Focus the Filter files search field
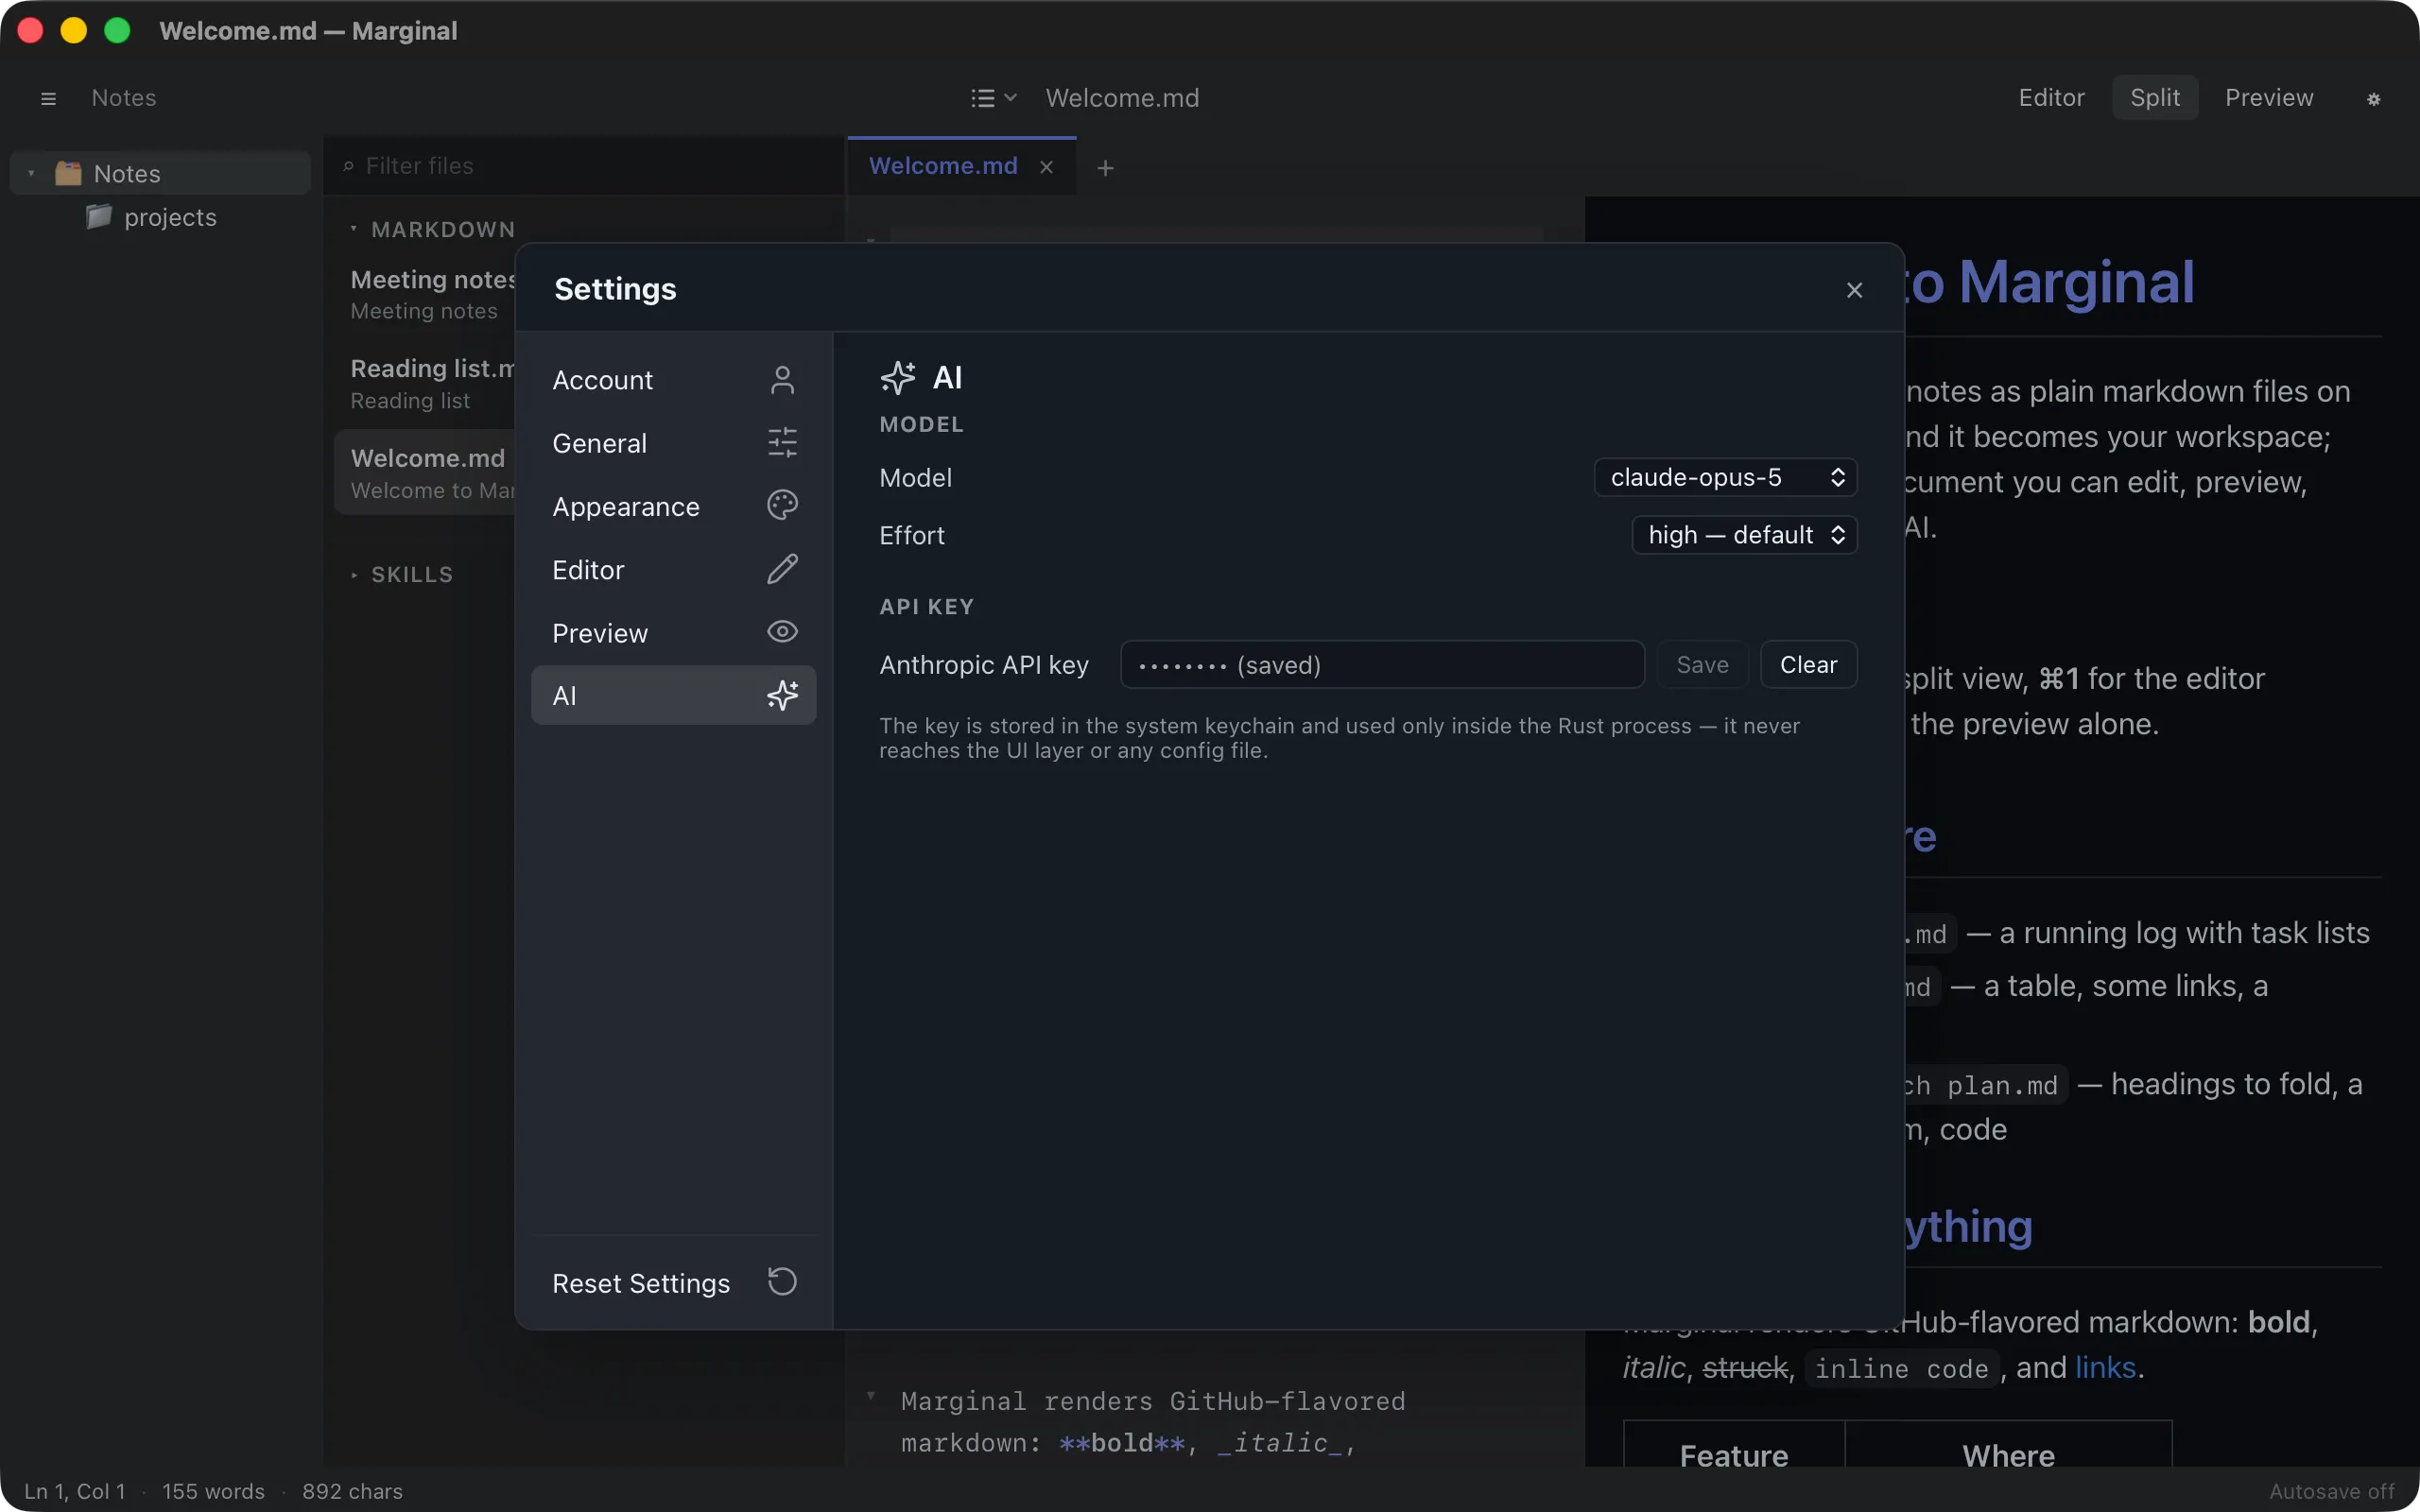Image resolution: width=2420 pixels, height=1512 pixels. coord(585,166)
